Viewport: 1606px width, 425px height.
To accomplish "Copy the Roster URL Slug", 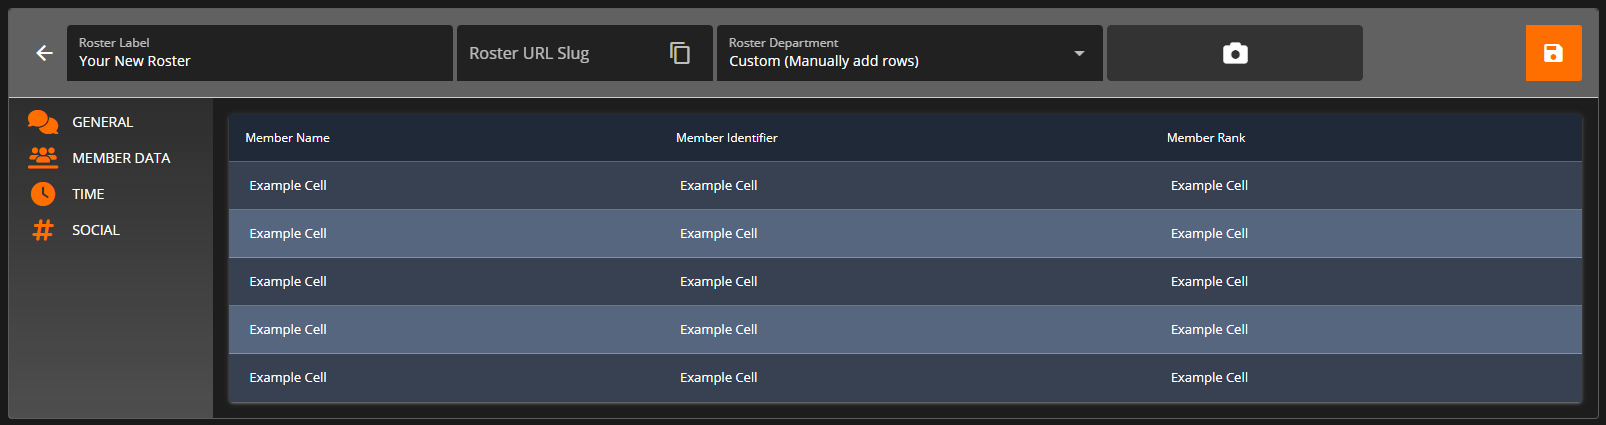I will pos(680,53).
